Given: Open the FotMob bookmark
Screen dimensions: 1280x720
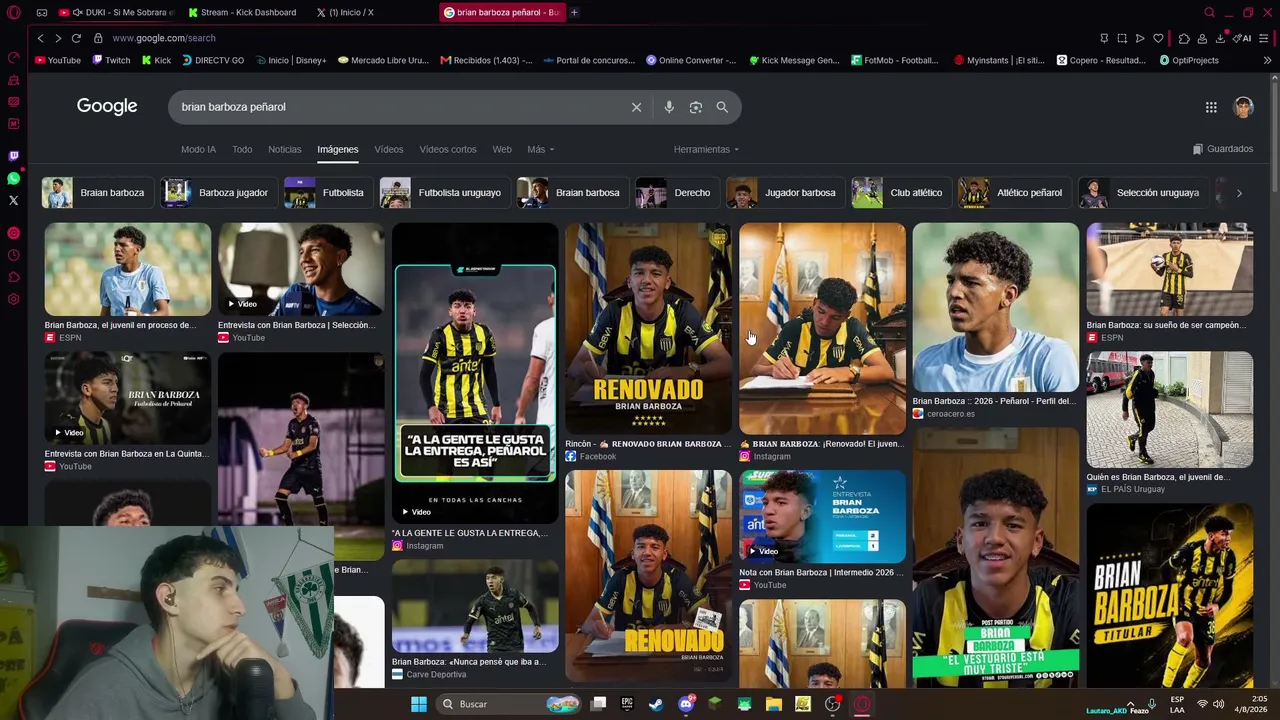Looking at the screenshot, I should (895, 60).
